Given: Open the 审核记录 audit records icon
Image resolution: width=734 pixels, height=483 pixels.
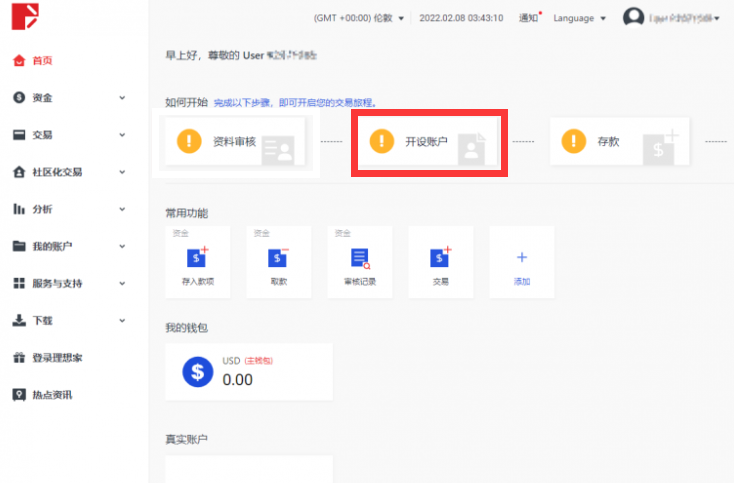Looking at the screenshot, I should pos(359,258).
